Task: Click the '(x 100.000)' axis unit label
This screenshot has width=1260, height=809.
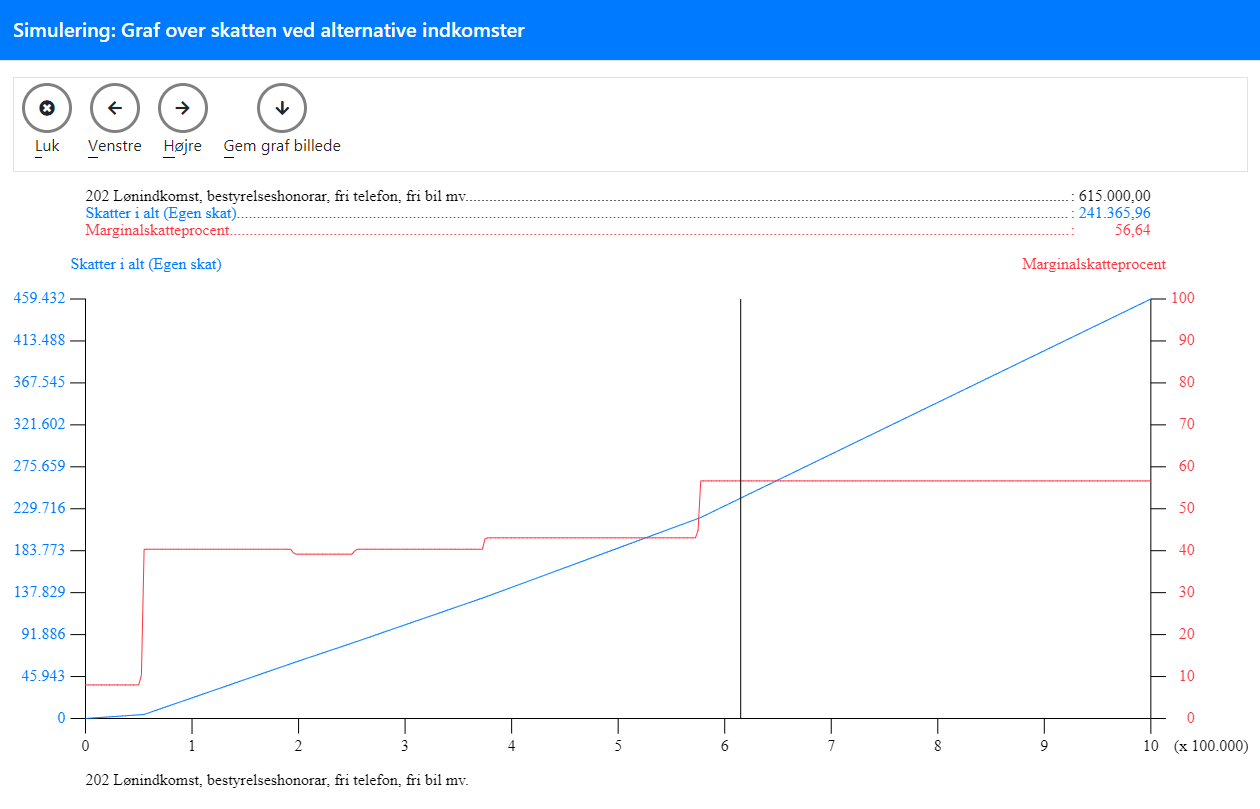Action: [1211, 746]
